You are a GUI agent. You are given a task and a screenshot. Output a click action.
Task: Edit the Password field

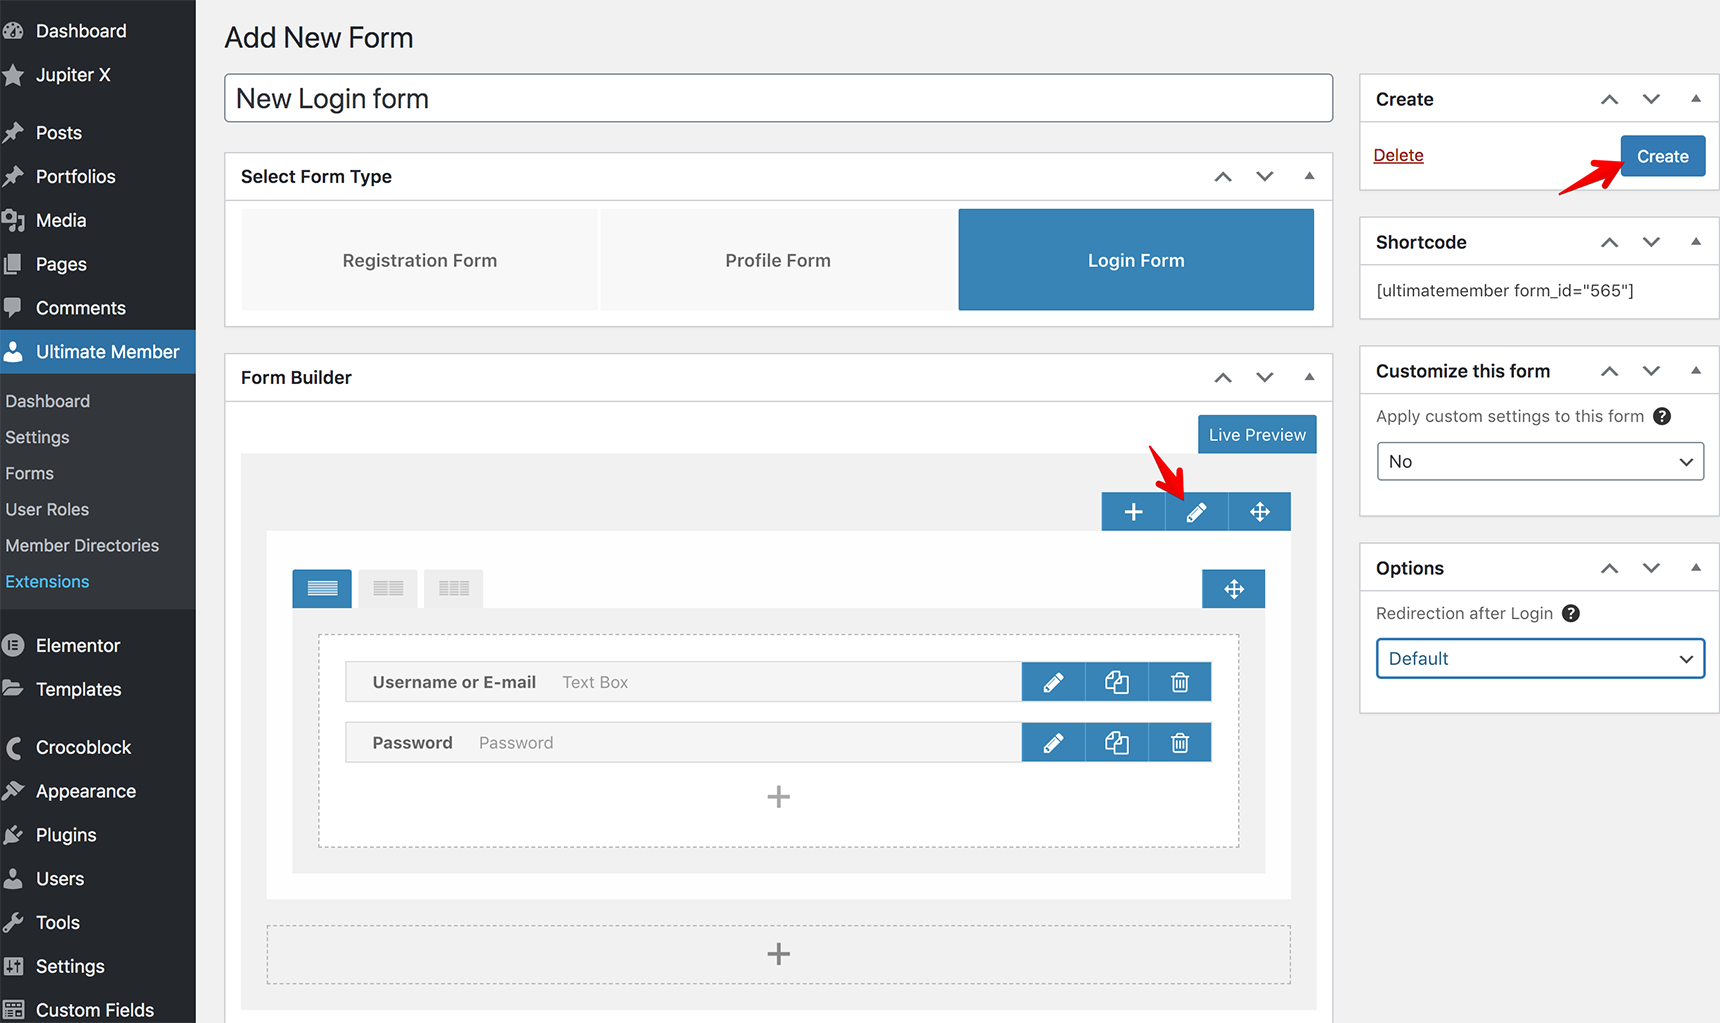1053,743
